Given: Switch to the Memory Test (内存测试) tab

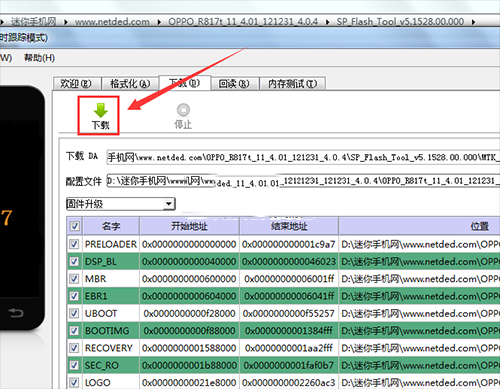Looking at the screenshot, I should point(293,83).
